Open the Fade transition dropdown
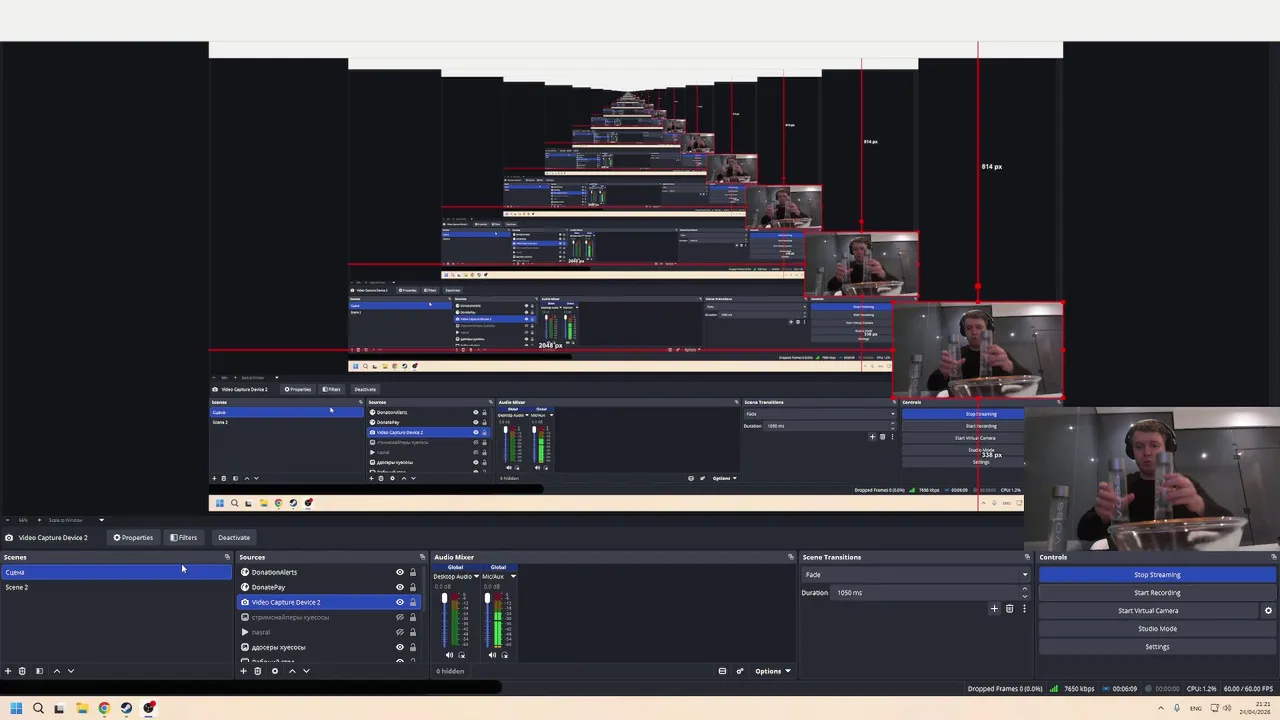This screenshot has width=1280, height=720. (x=915, y=575)
